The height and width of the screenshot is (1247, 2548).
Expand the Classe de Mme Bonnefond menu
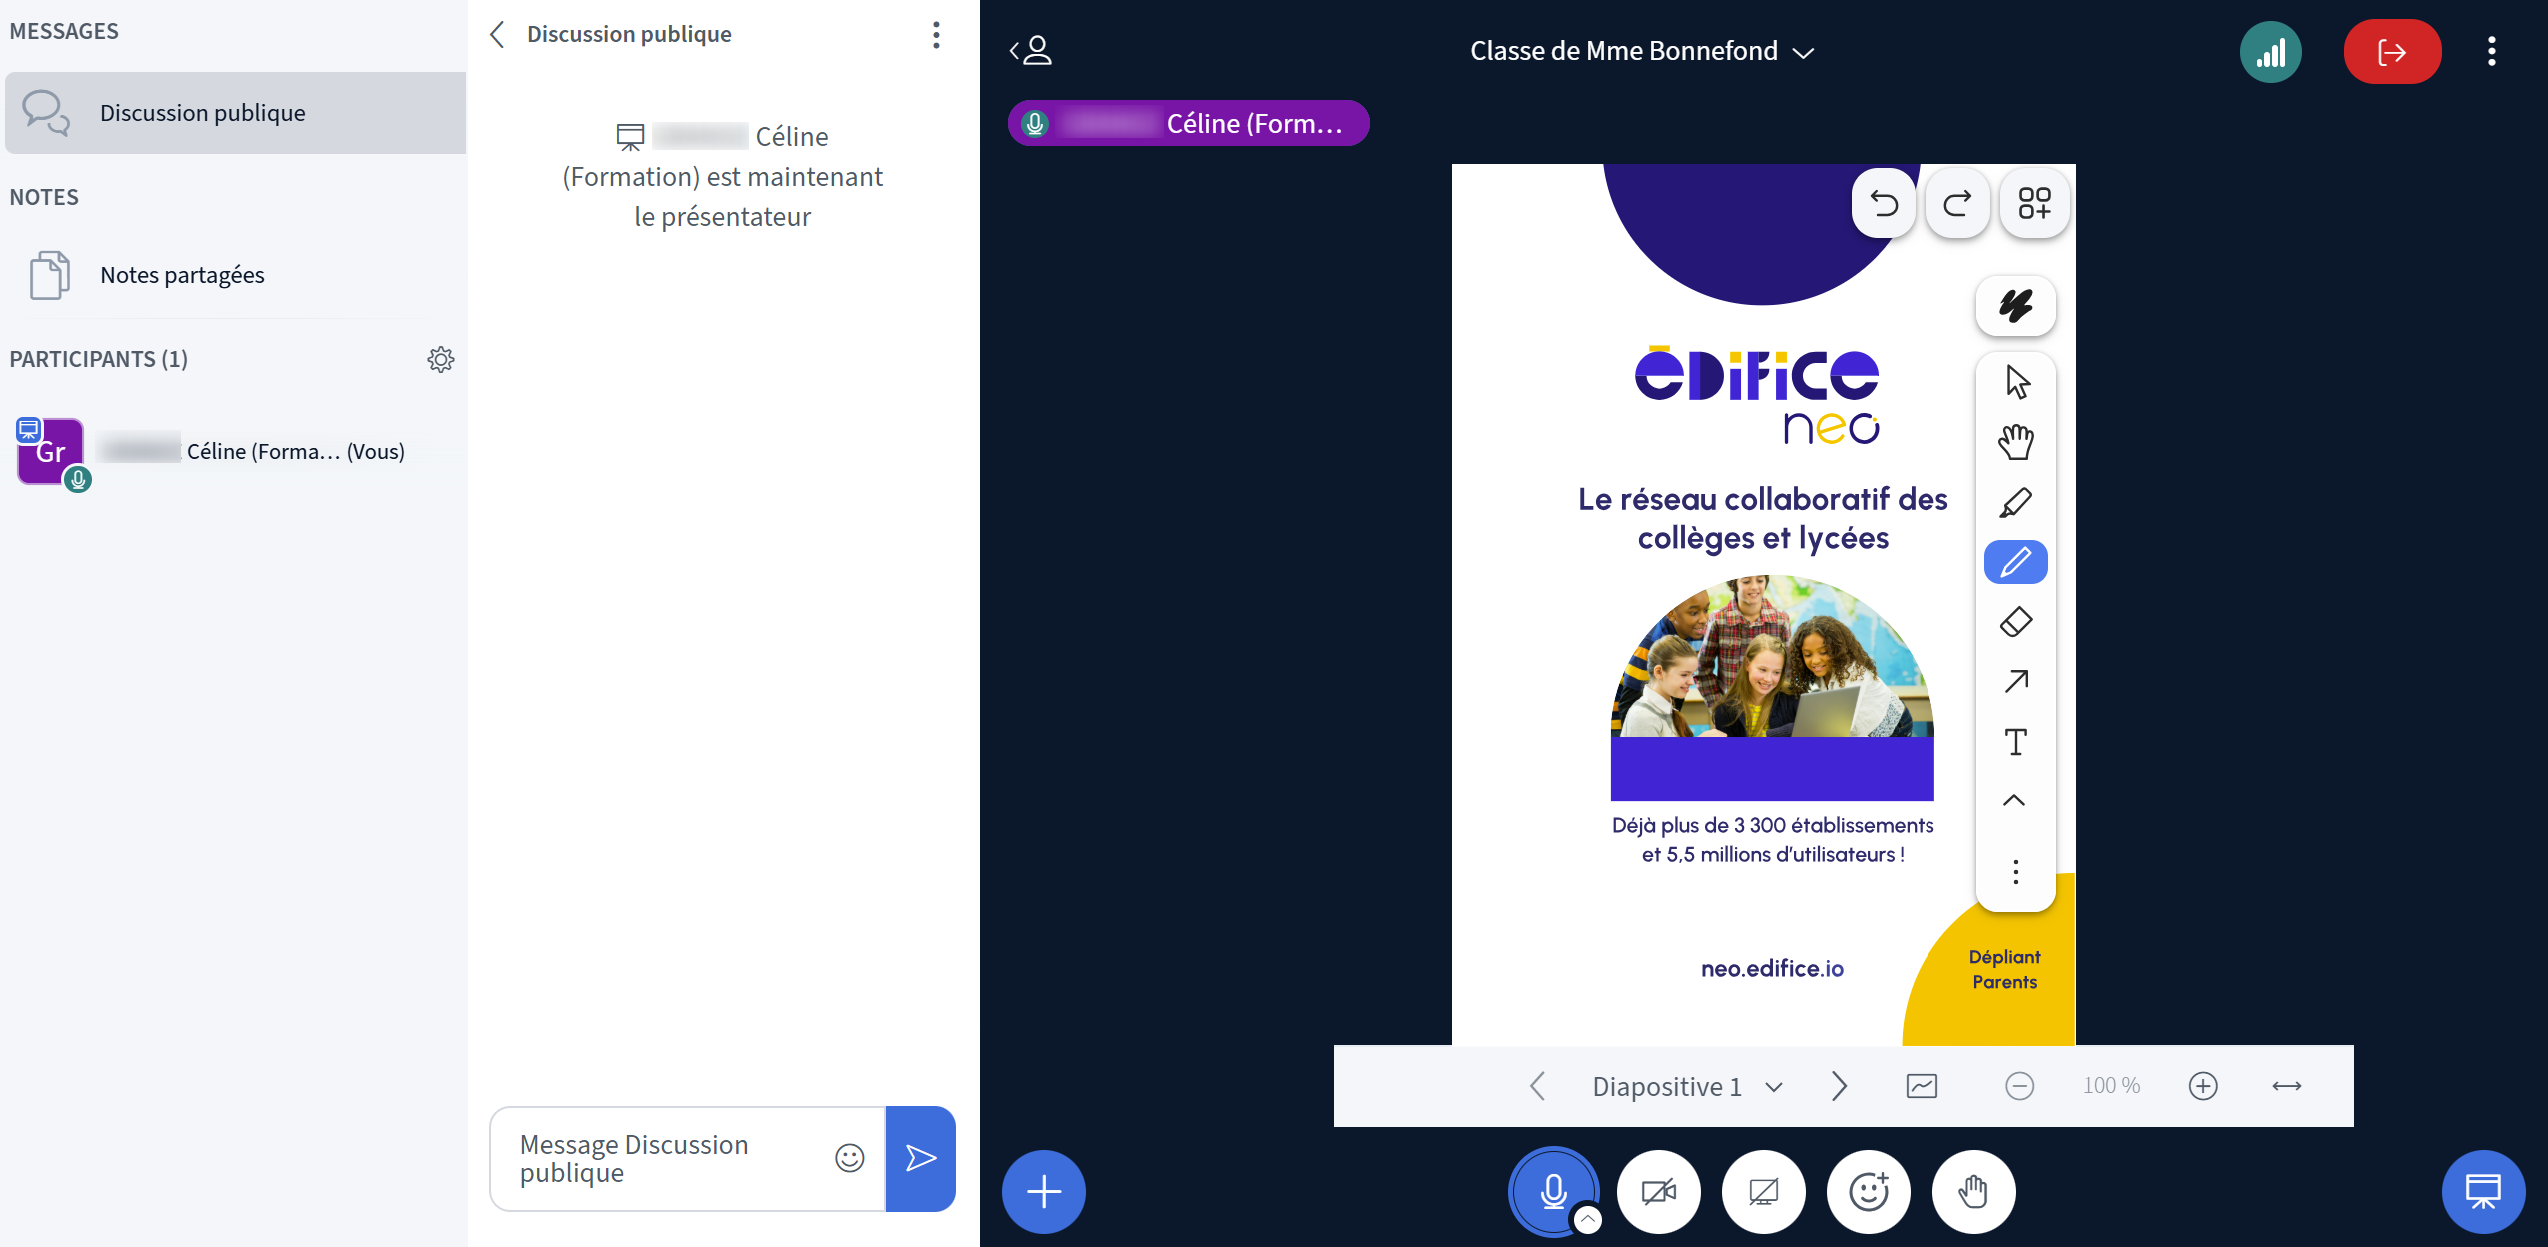pyautogui.click(x=1641, y=51)
